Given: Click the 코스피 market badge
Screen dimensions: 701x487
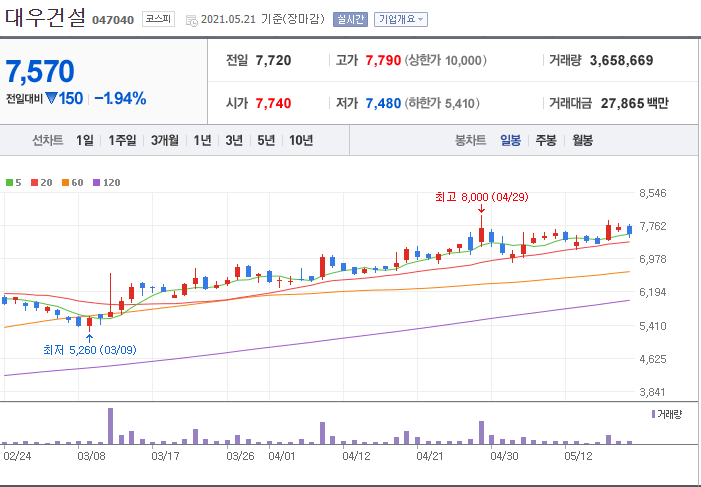Looking at the screenshot, I should coord(158,19).
